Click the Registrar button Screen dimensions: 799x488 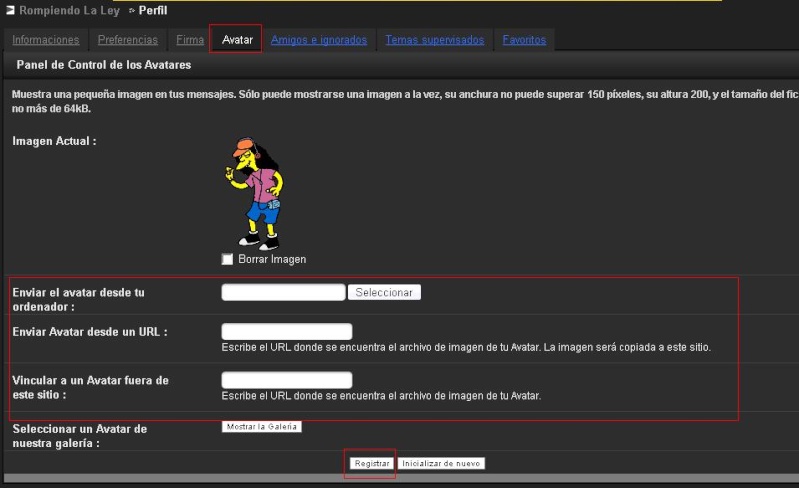(x=372, y=464)
